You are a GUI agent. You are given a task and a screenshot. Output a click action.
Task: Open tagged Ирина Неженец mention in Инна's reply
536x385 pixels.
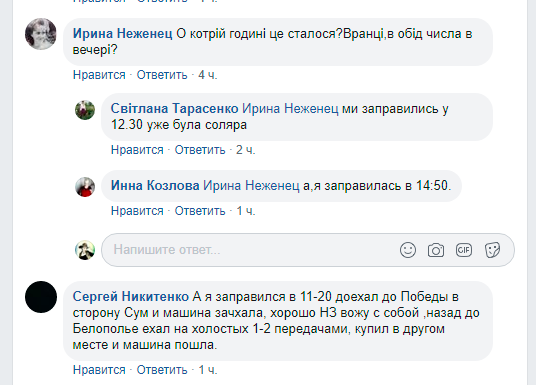pyautogui.click(x=251, y=185)
